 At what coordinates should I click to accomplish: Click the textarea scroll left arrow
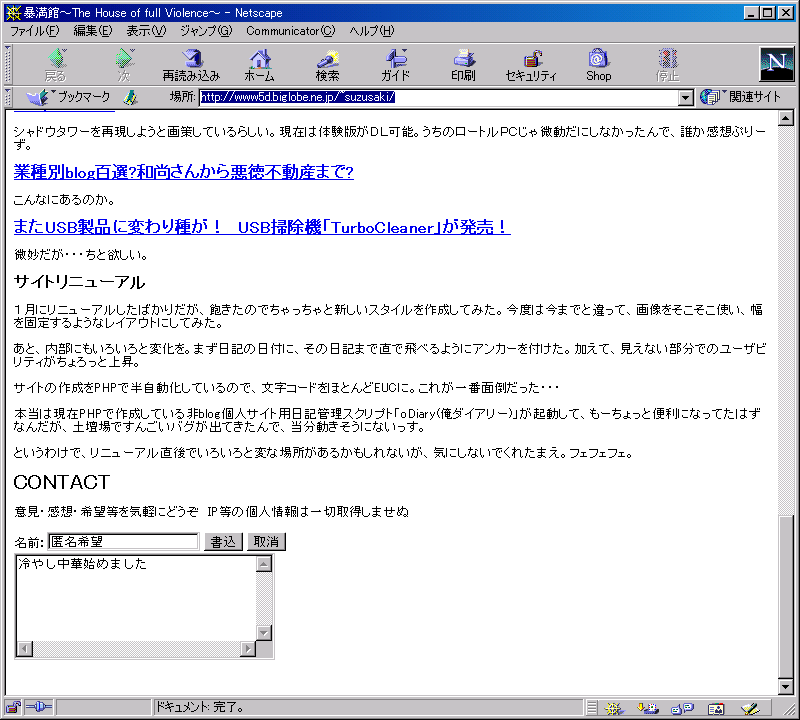[x=25, y=649]
